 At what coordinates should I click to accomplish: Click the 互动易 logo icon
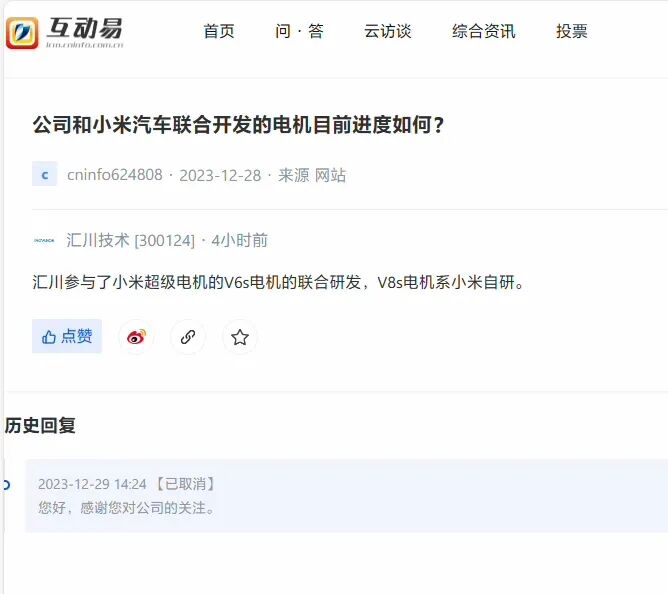(x=22, y=33)
